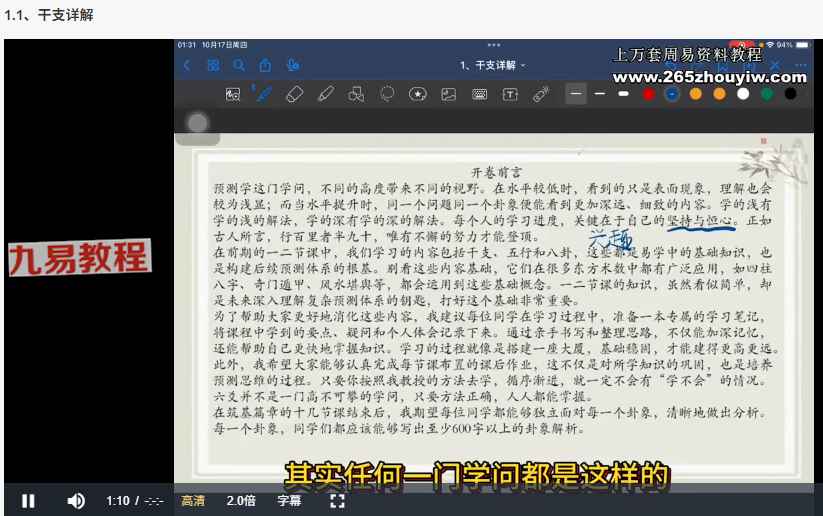
Task: Click the 开卷前言 heading in the note
Action: click(x=496, y=172)
